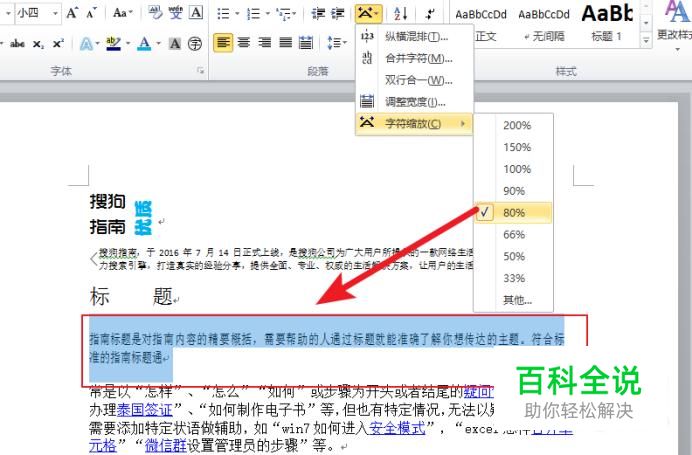Screen dimensions: 692x455
Task: Apply subscript formatting
Action: pos(38,44)
